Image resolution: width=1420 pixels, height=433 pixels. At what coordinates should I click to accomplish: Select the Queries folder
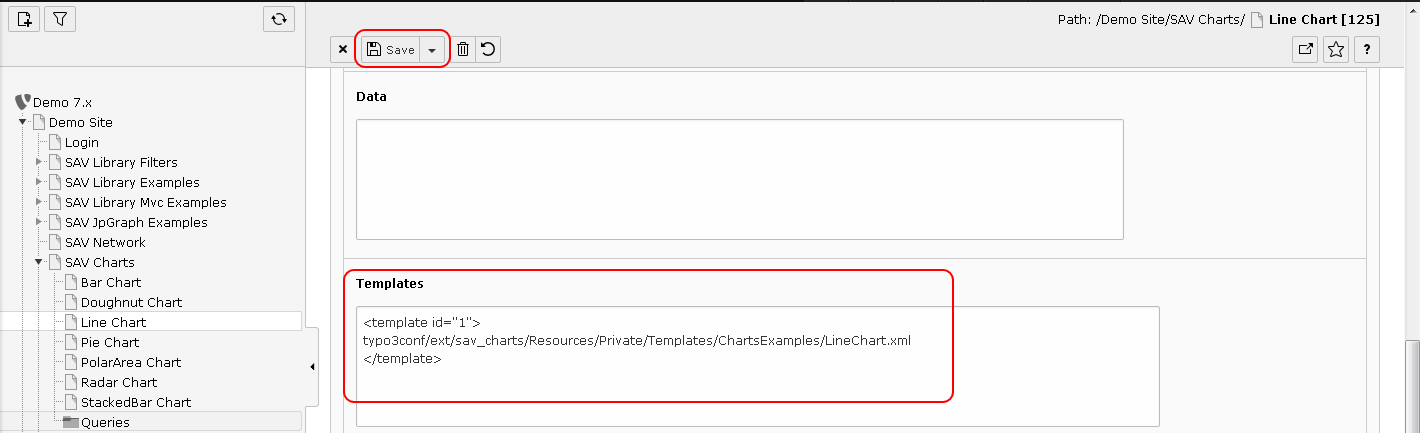105,422
